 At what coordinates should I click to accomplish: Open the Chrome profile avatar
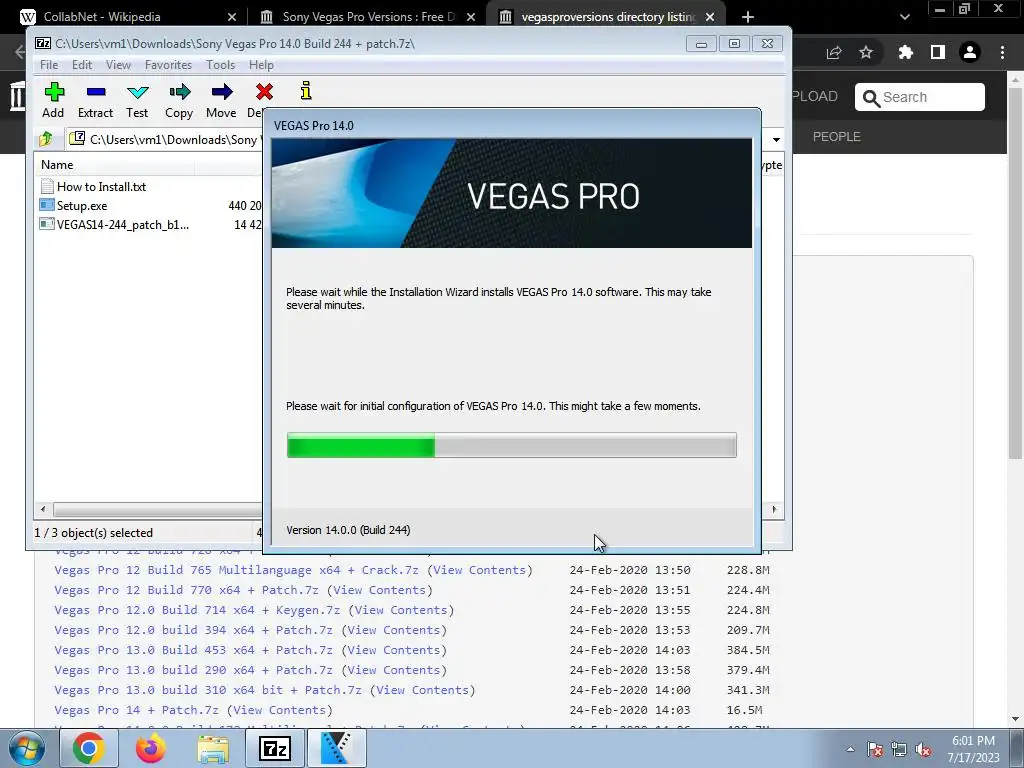click(970, 52)
